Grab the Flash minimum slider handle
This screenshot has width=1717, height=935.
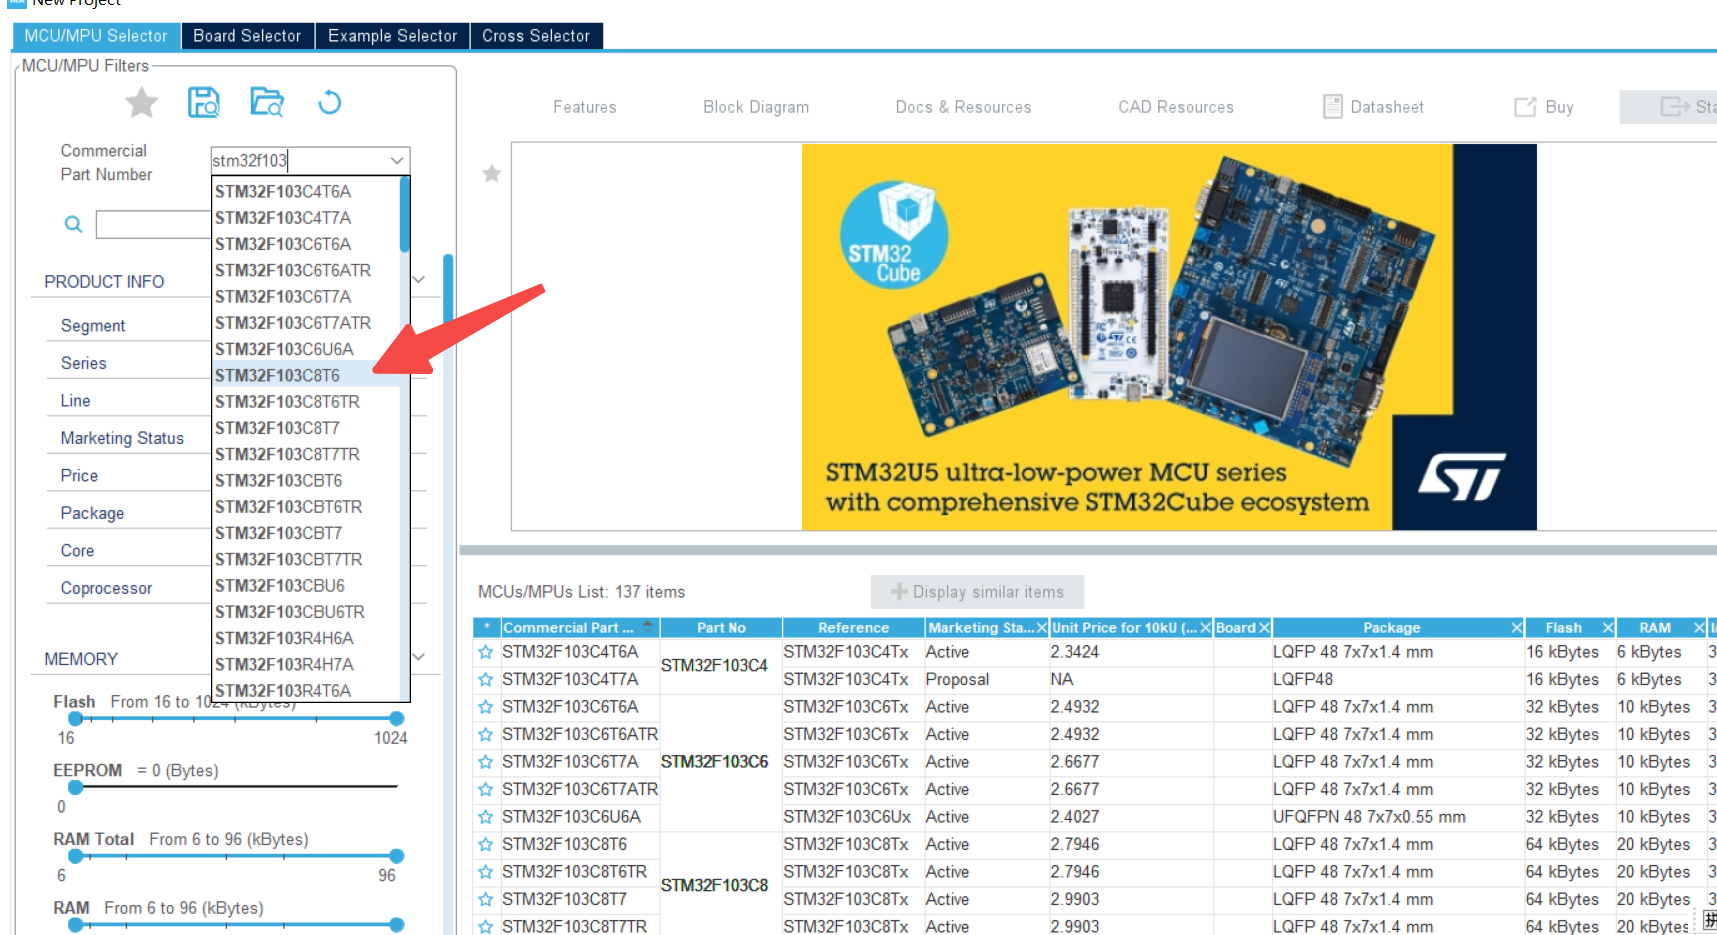75,718
